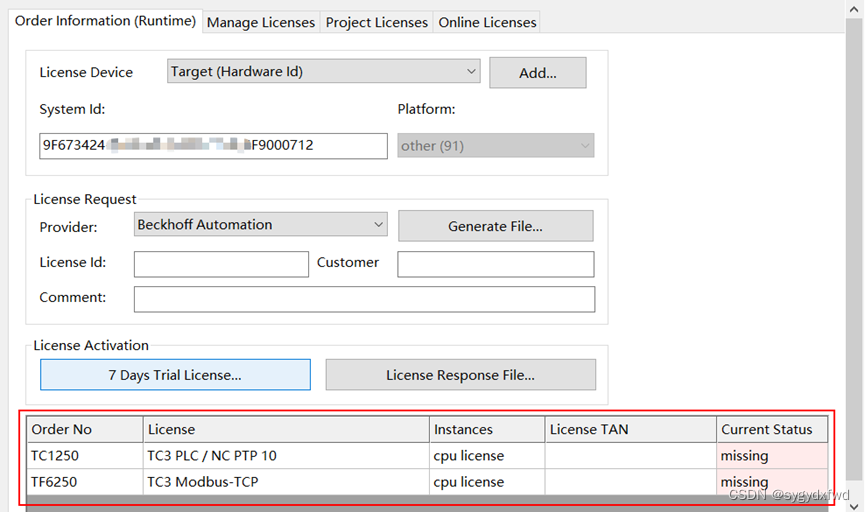Open the Platform dropdown showing other (91)

496,146
